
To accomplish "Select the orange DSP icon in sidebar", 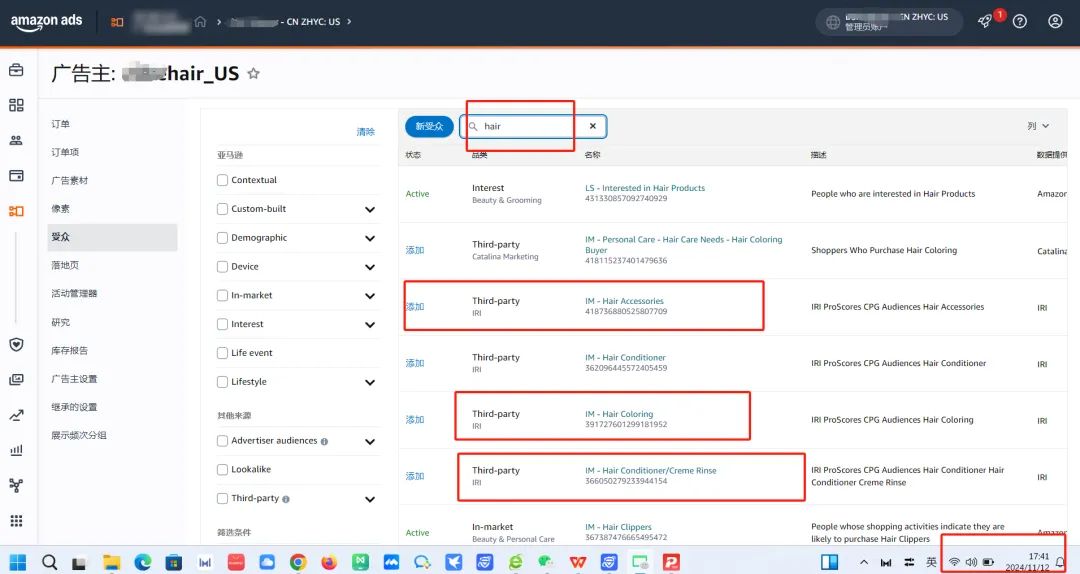I will (16, 211).
